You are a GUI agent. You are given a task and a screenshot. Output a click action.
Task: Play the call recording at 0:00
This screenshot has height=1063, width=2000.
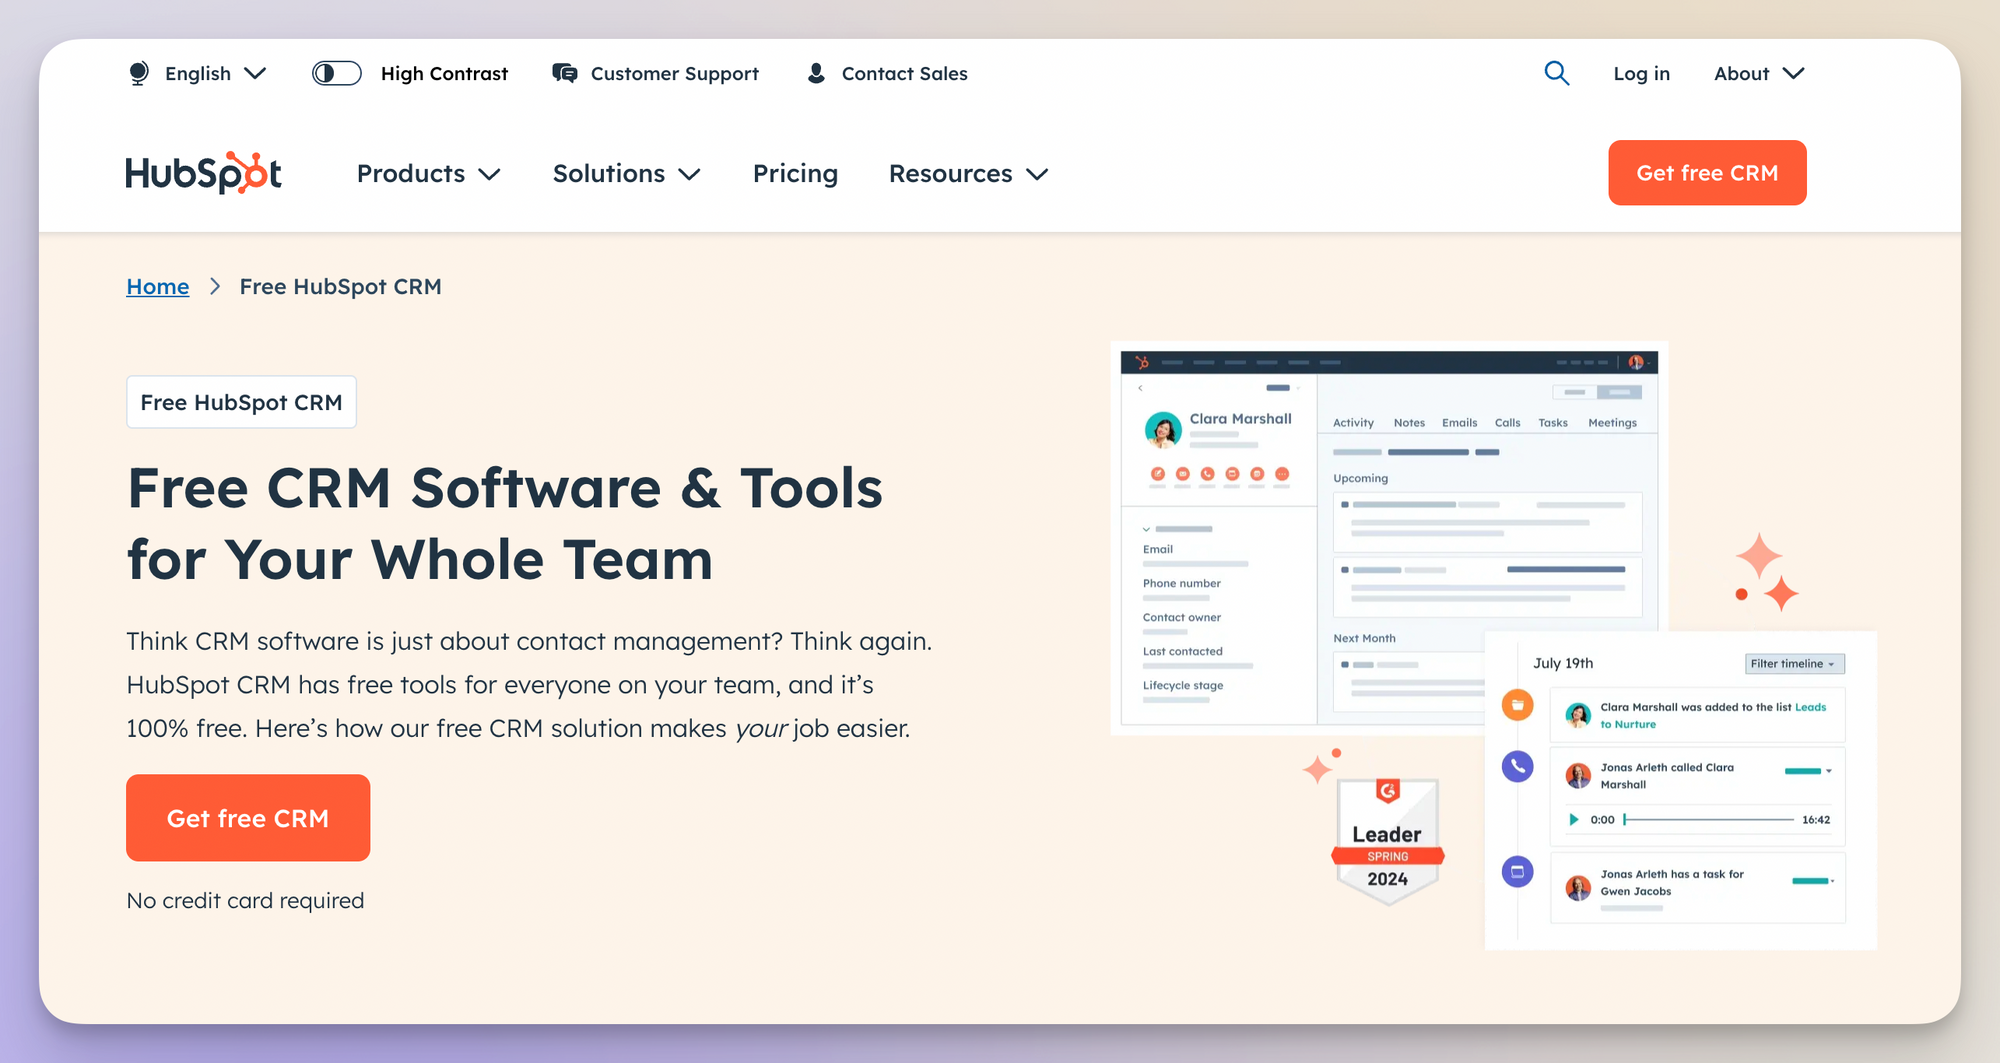coord(1574,819)
